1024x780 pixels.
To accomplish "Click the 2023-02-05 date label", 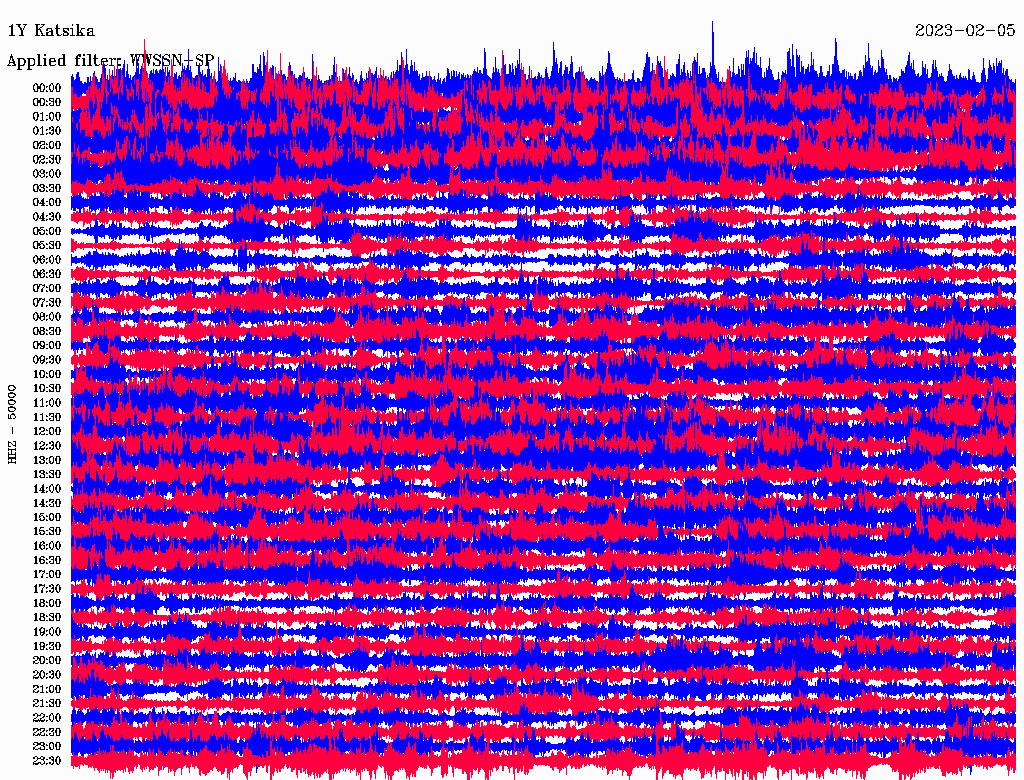I will click(964, 30).
